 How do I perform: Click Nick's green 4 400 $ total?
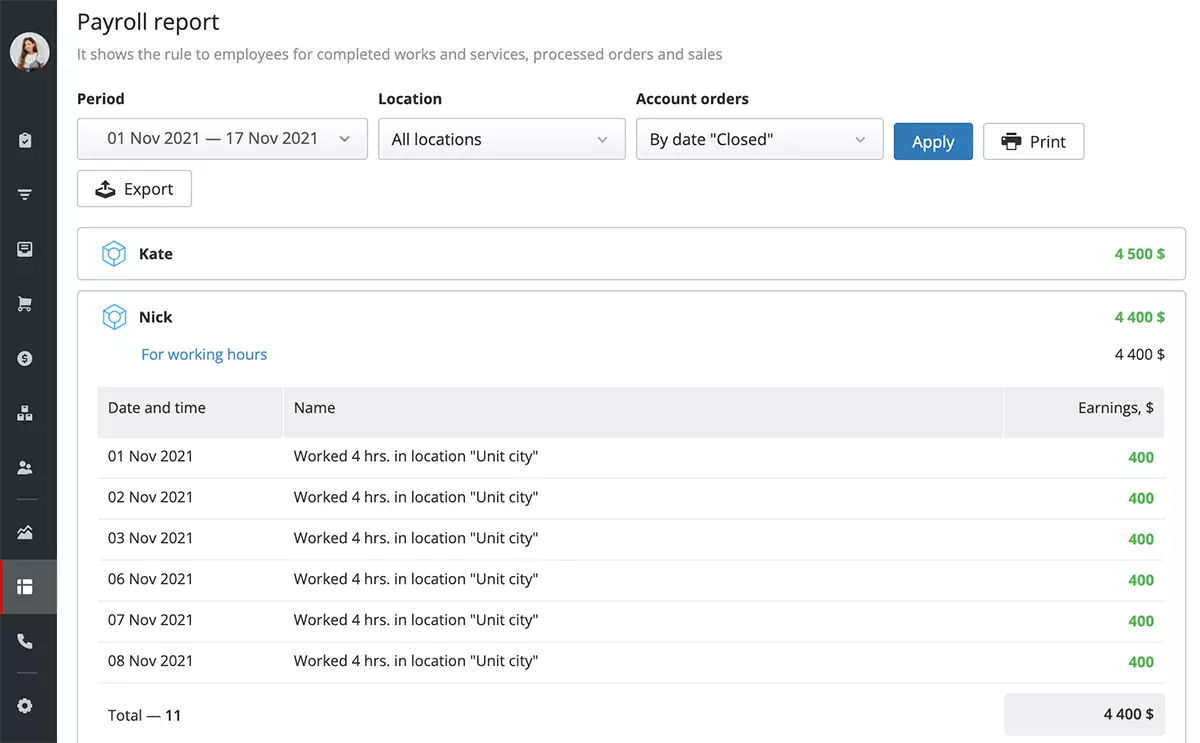click(1140, 317)
